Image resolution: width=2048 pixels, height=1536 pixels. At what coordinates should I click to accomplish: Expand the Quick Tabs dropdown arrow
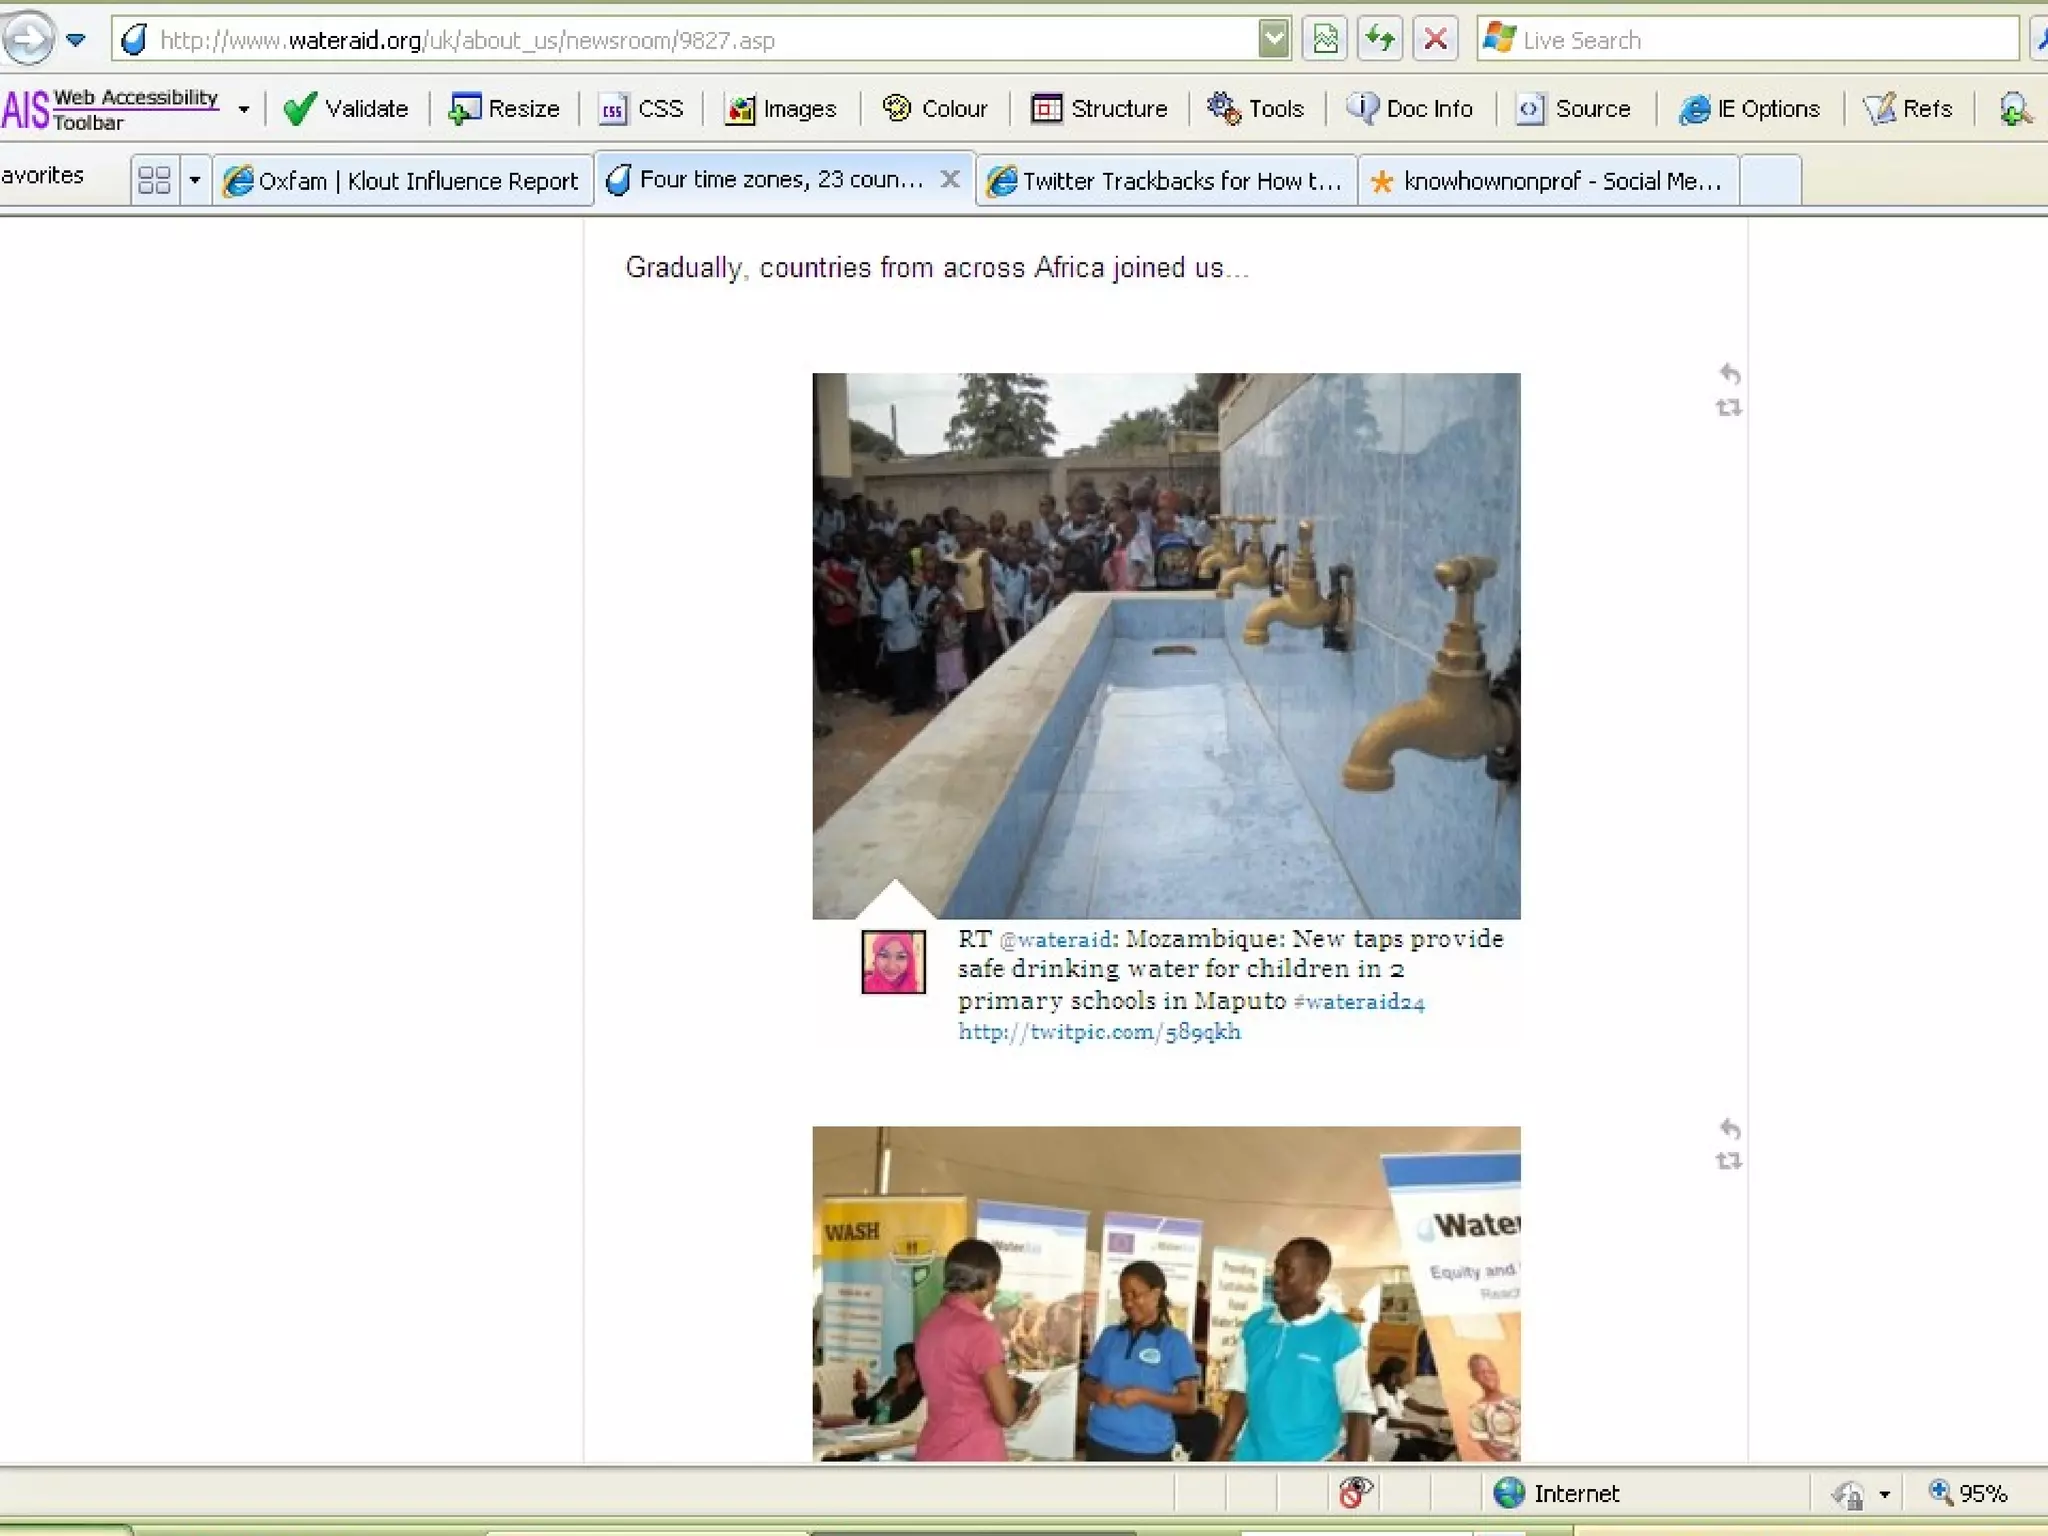(x=195, y=181)
